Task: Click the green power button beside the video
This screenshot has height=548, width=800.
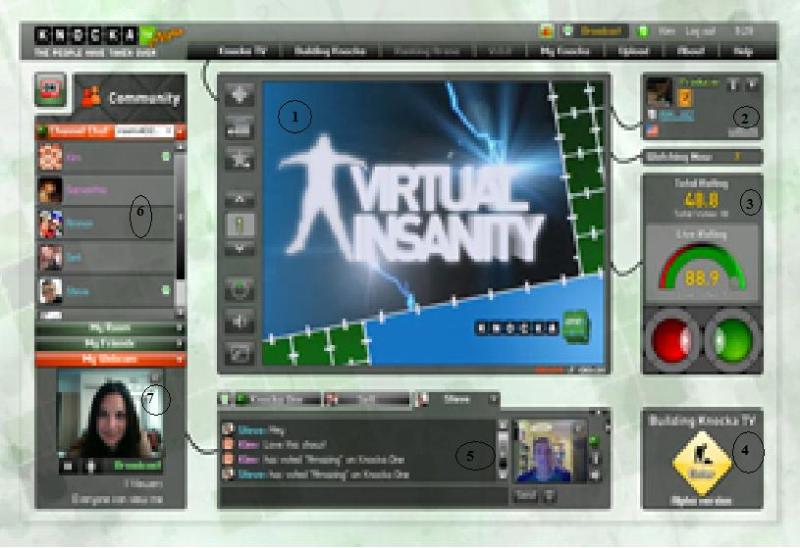Action: pyautogui.click(x=240, y=289)
